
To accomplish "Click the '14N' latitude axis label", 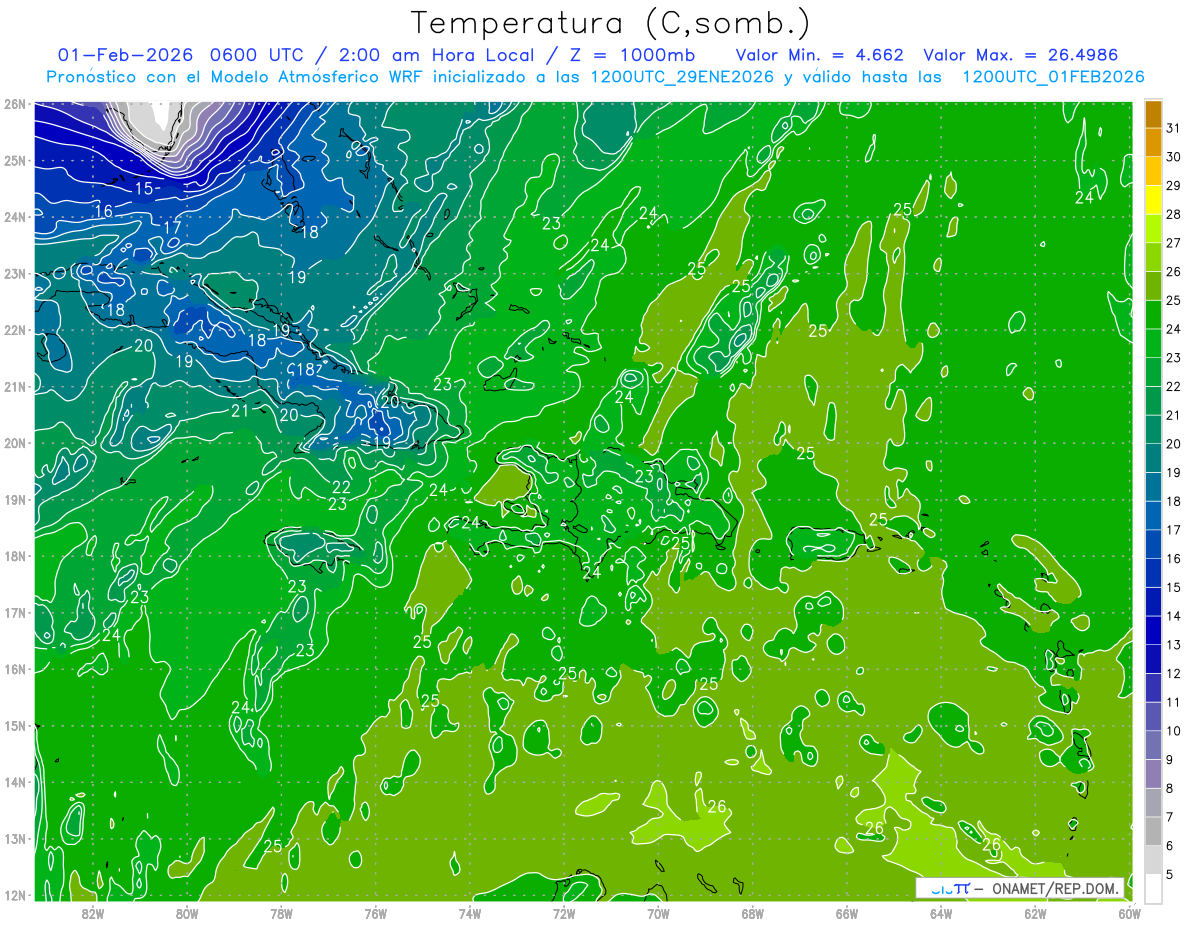I will 14,782.
